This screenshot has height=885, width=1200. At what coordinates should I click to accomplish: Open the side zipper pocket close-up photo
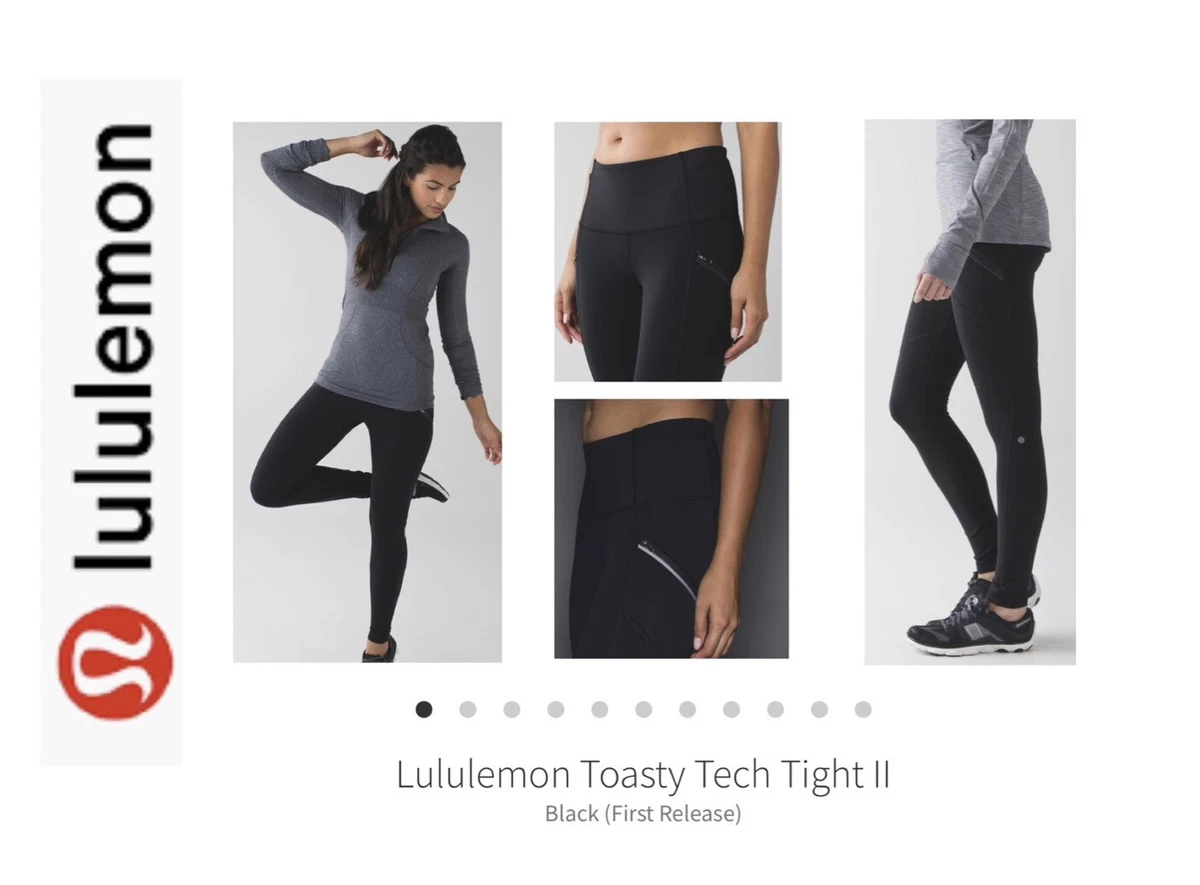point(671,529)
